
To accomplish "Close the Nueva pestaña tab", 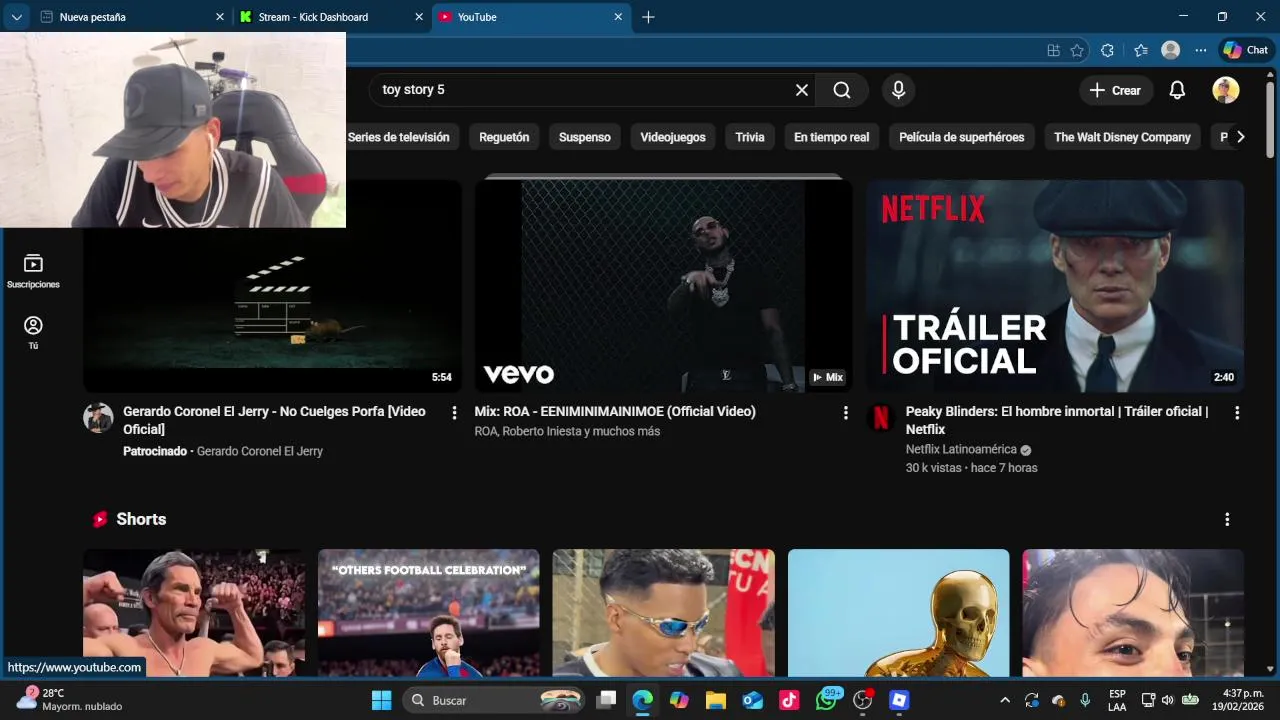I will point(220,17).
